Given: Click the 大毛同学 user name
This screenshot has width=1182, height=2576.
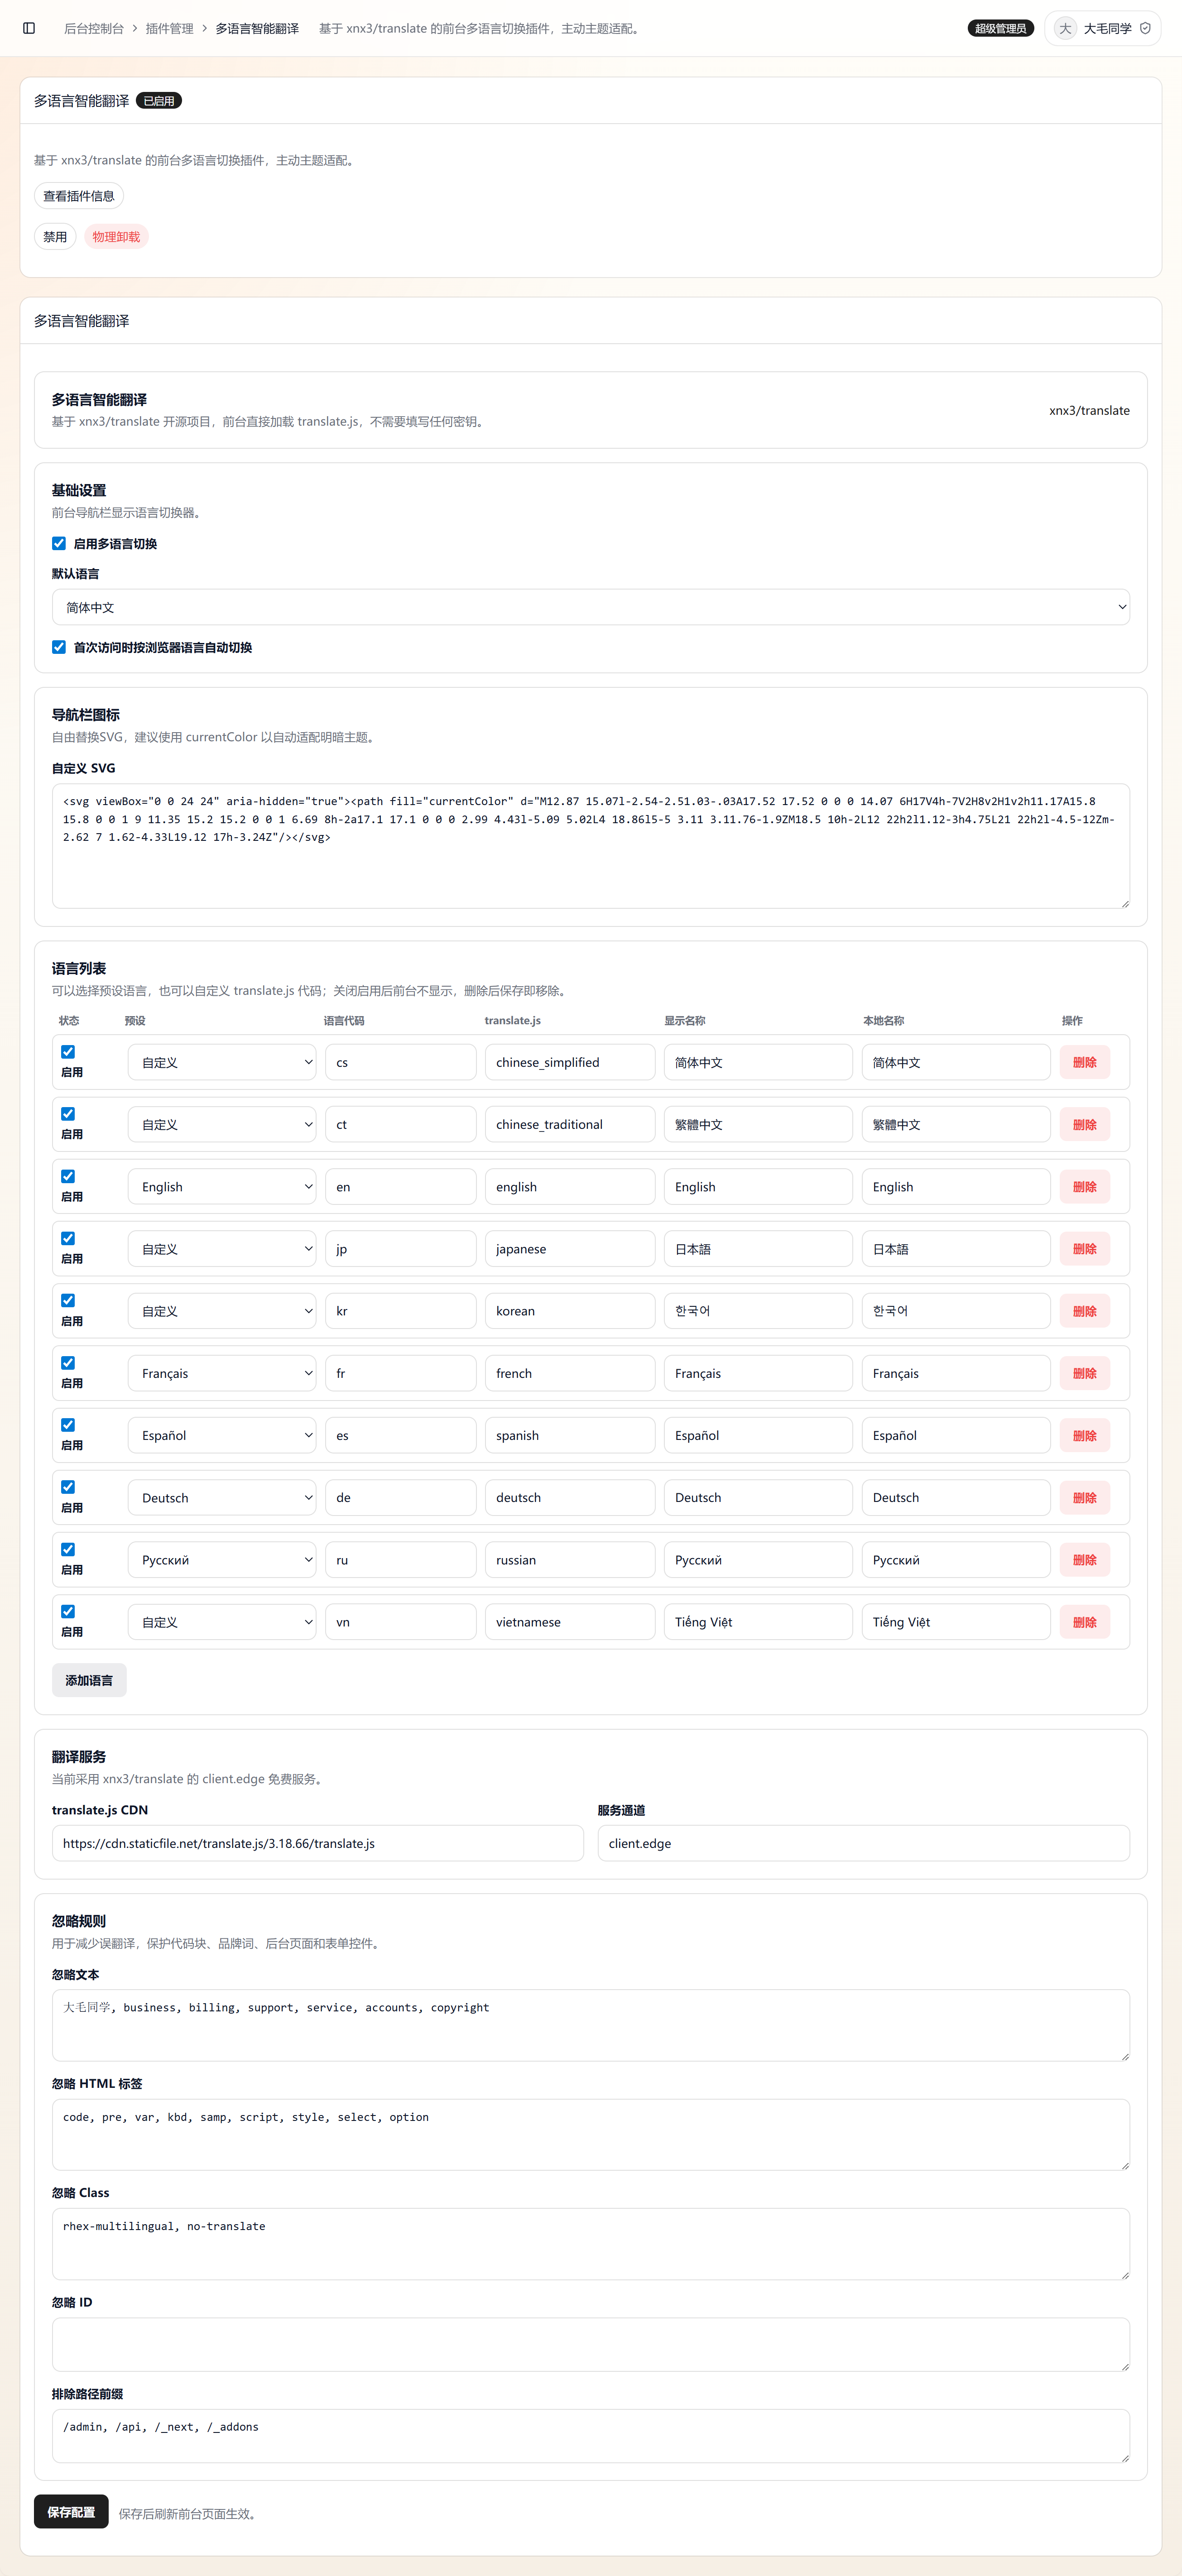Looking at the screenshot, I should coord(1108,28).
